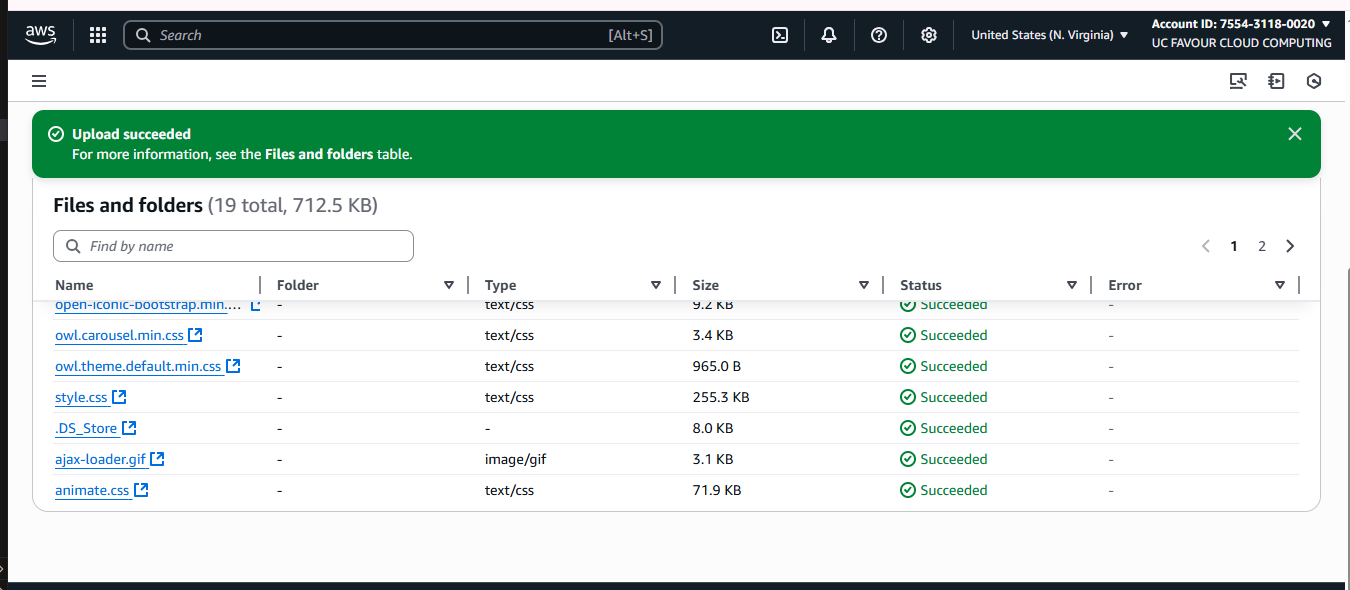Expand the Account ID account menu
Screen dimensions: 1350x590
click(1241, 24)
